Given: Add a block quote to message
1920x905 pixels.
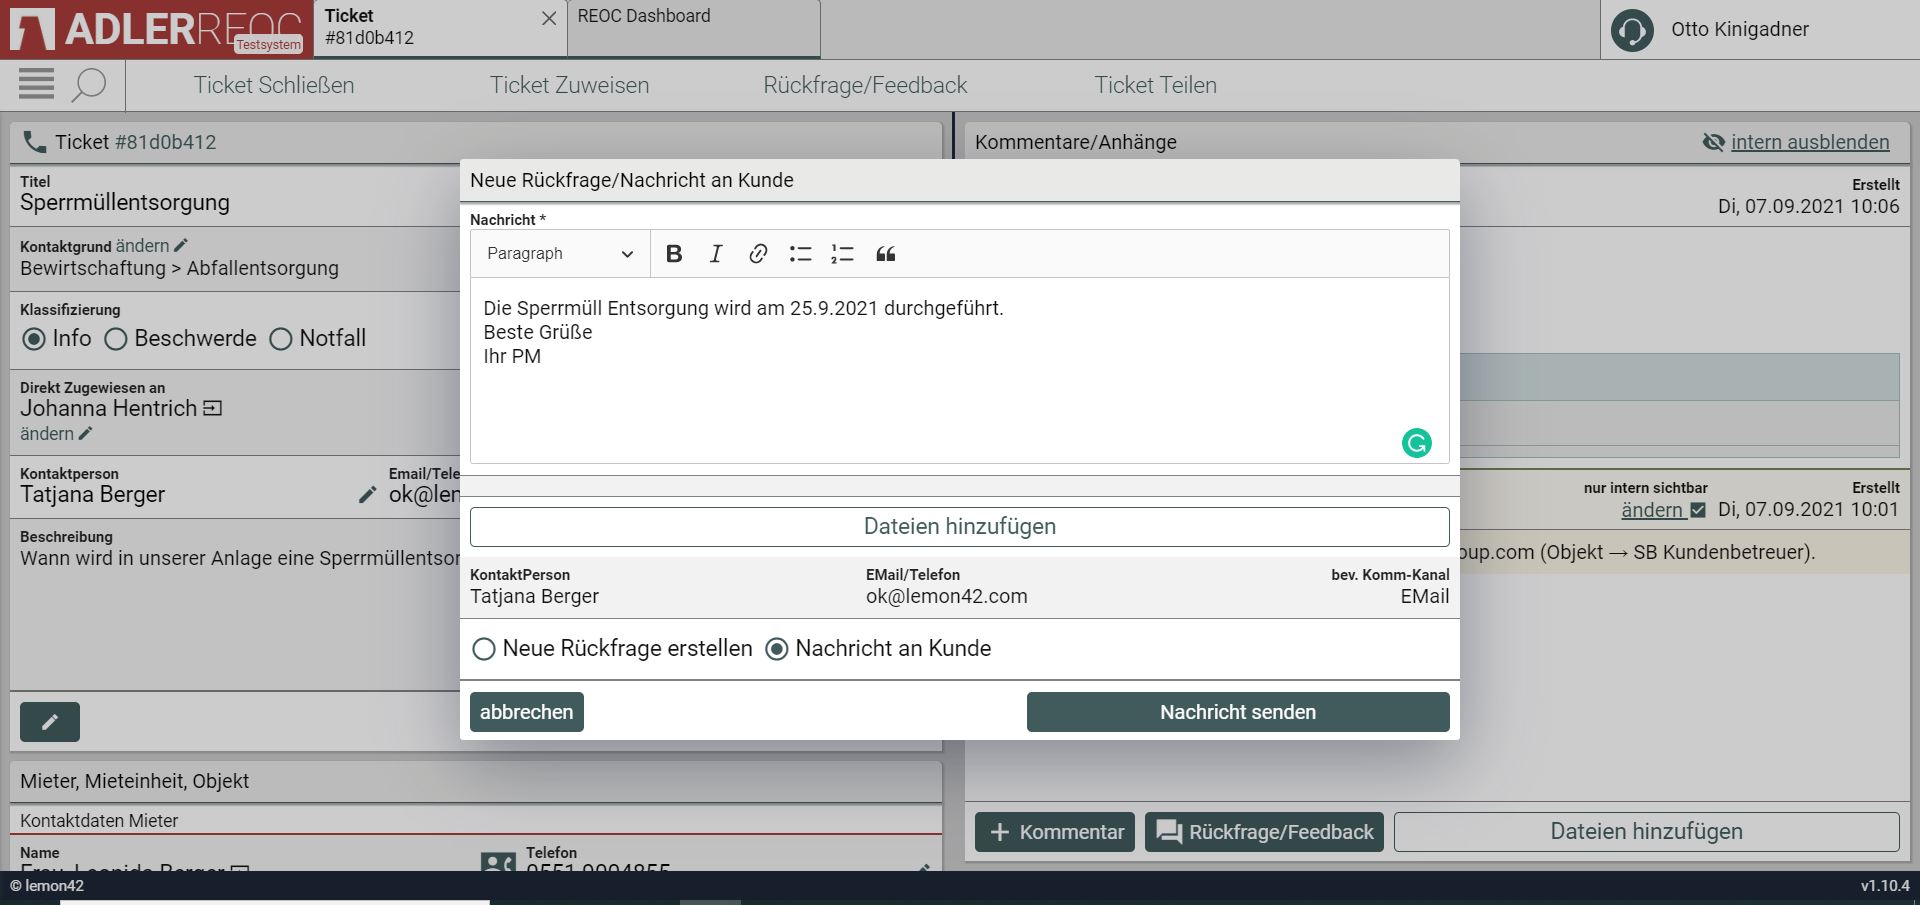Looking at the screenshot, I should click(x=885, y=254).
